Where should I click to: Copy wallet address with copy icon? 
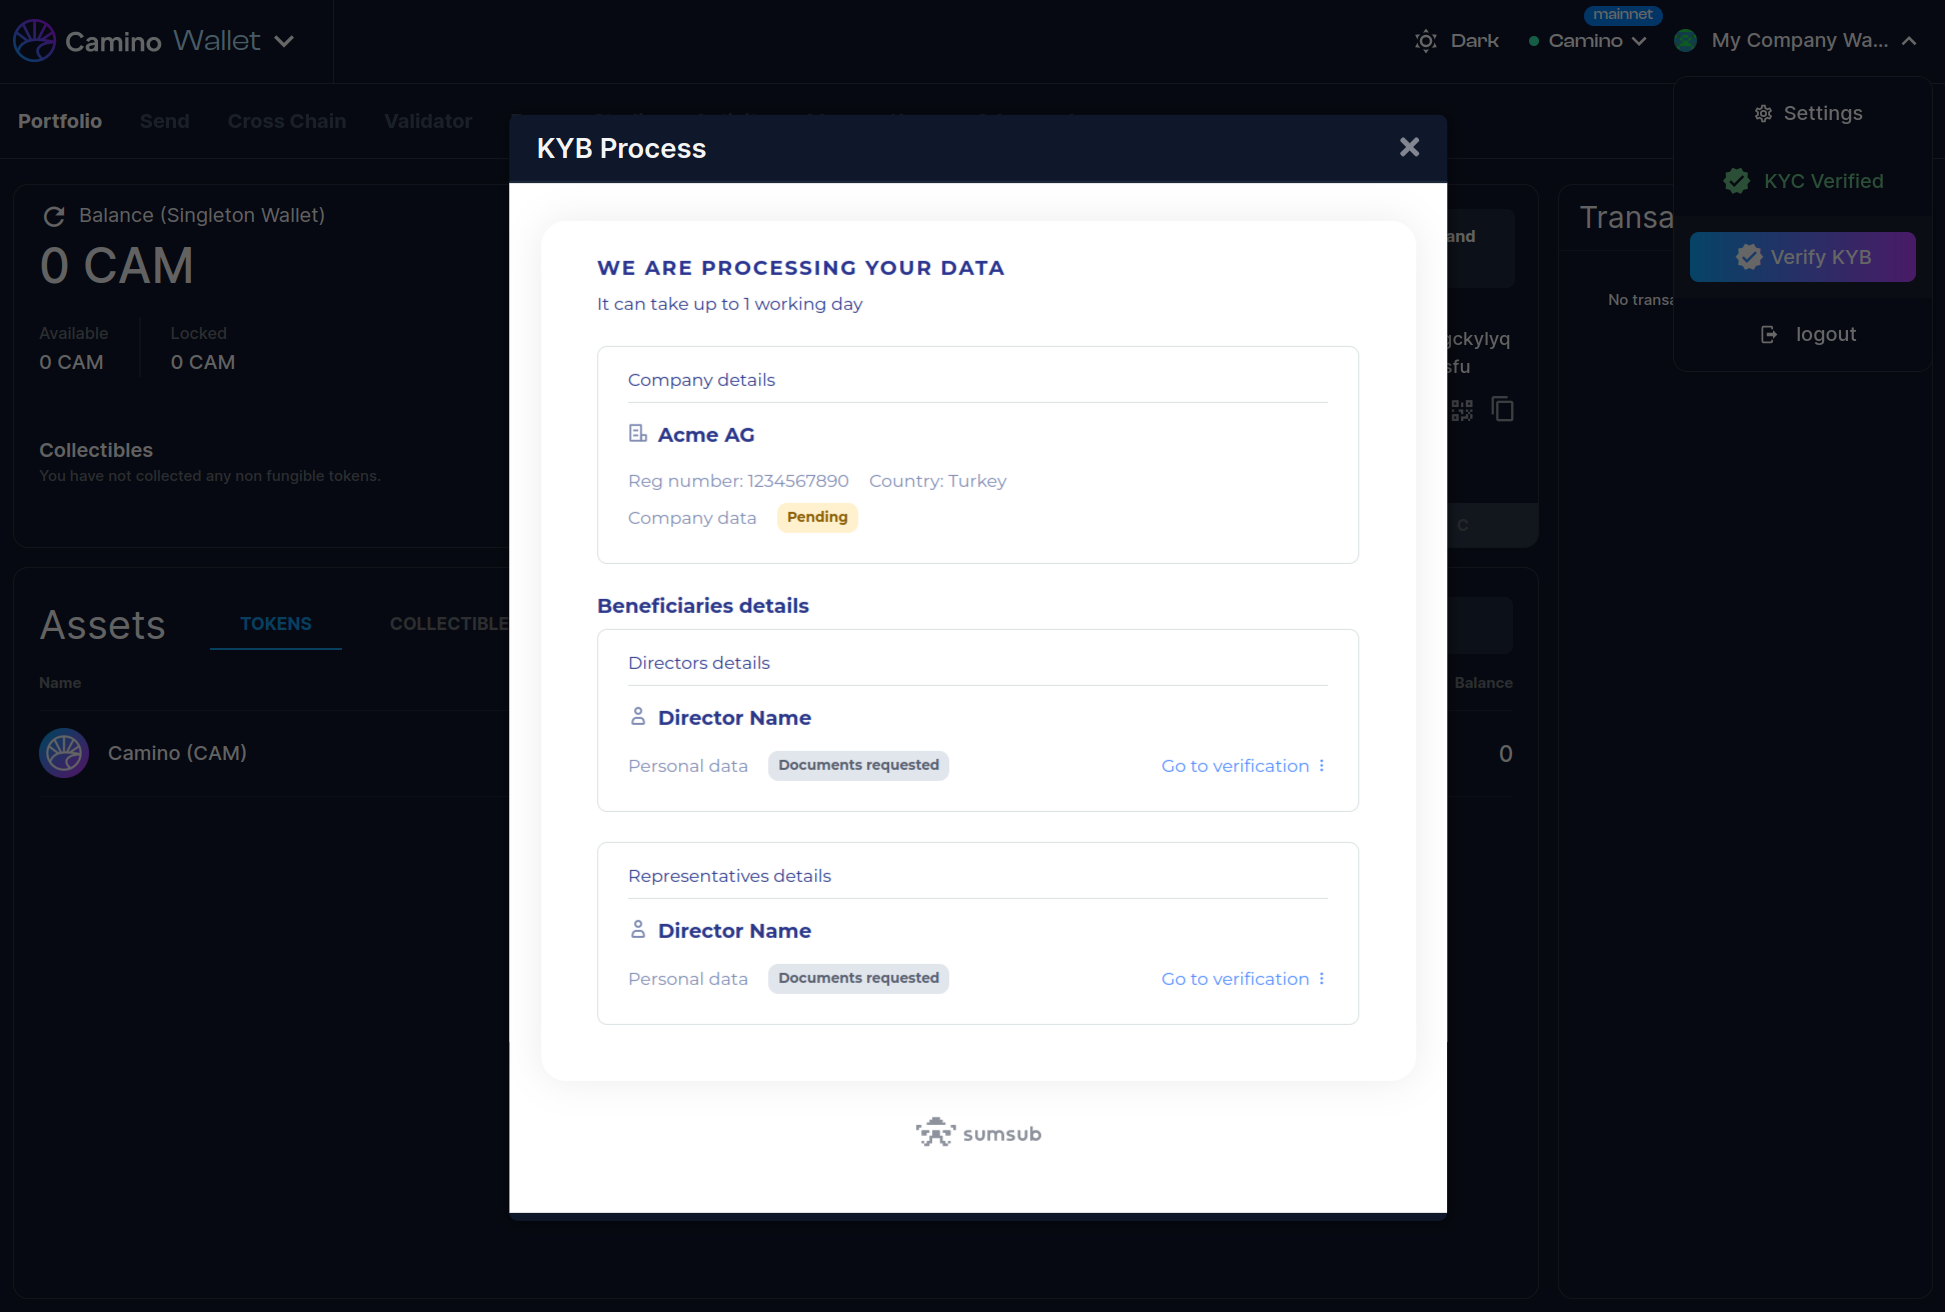click(x=1502, y=409)
